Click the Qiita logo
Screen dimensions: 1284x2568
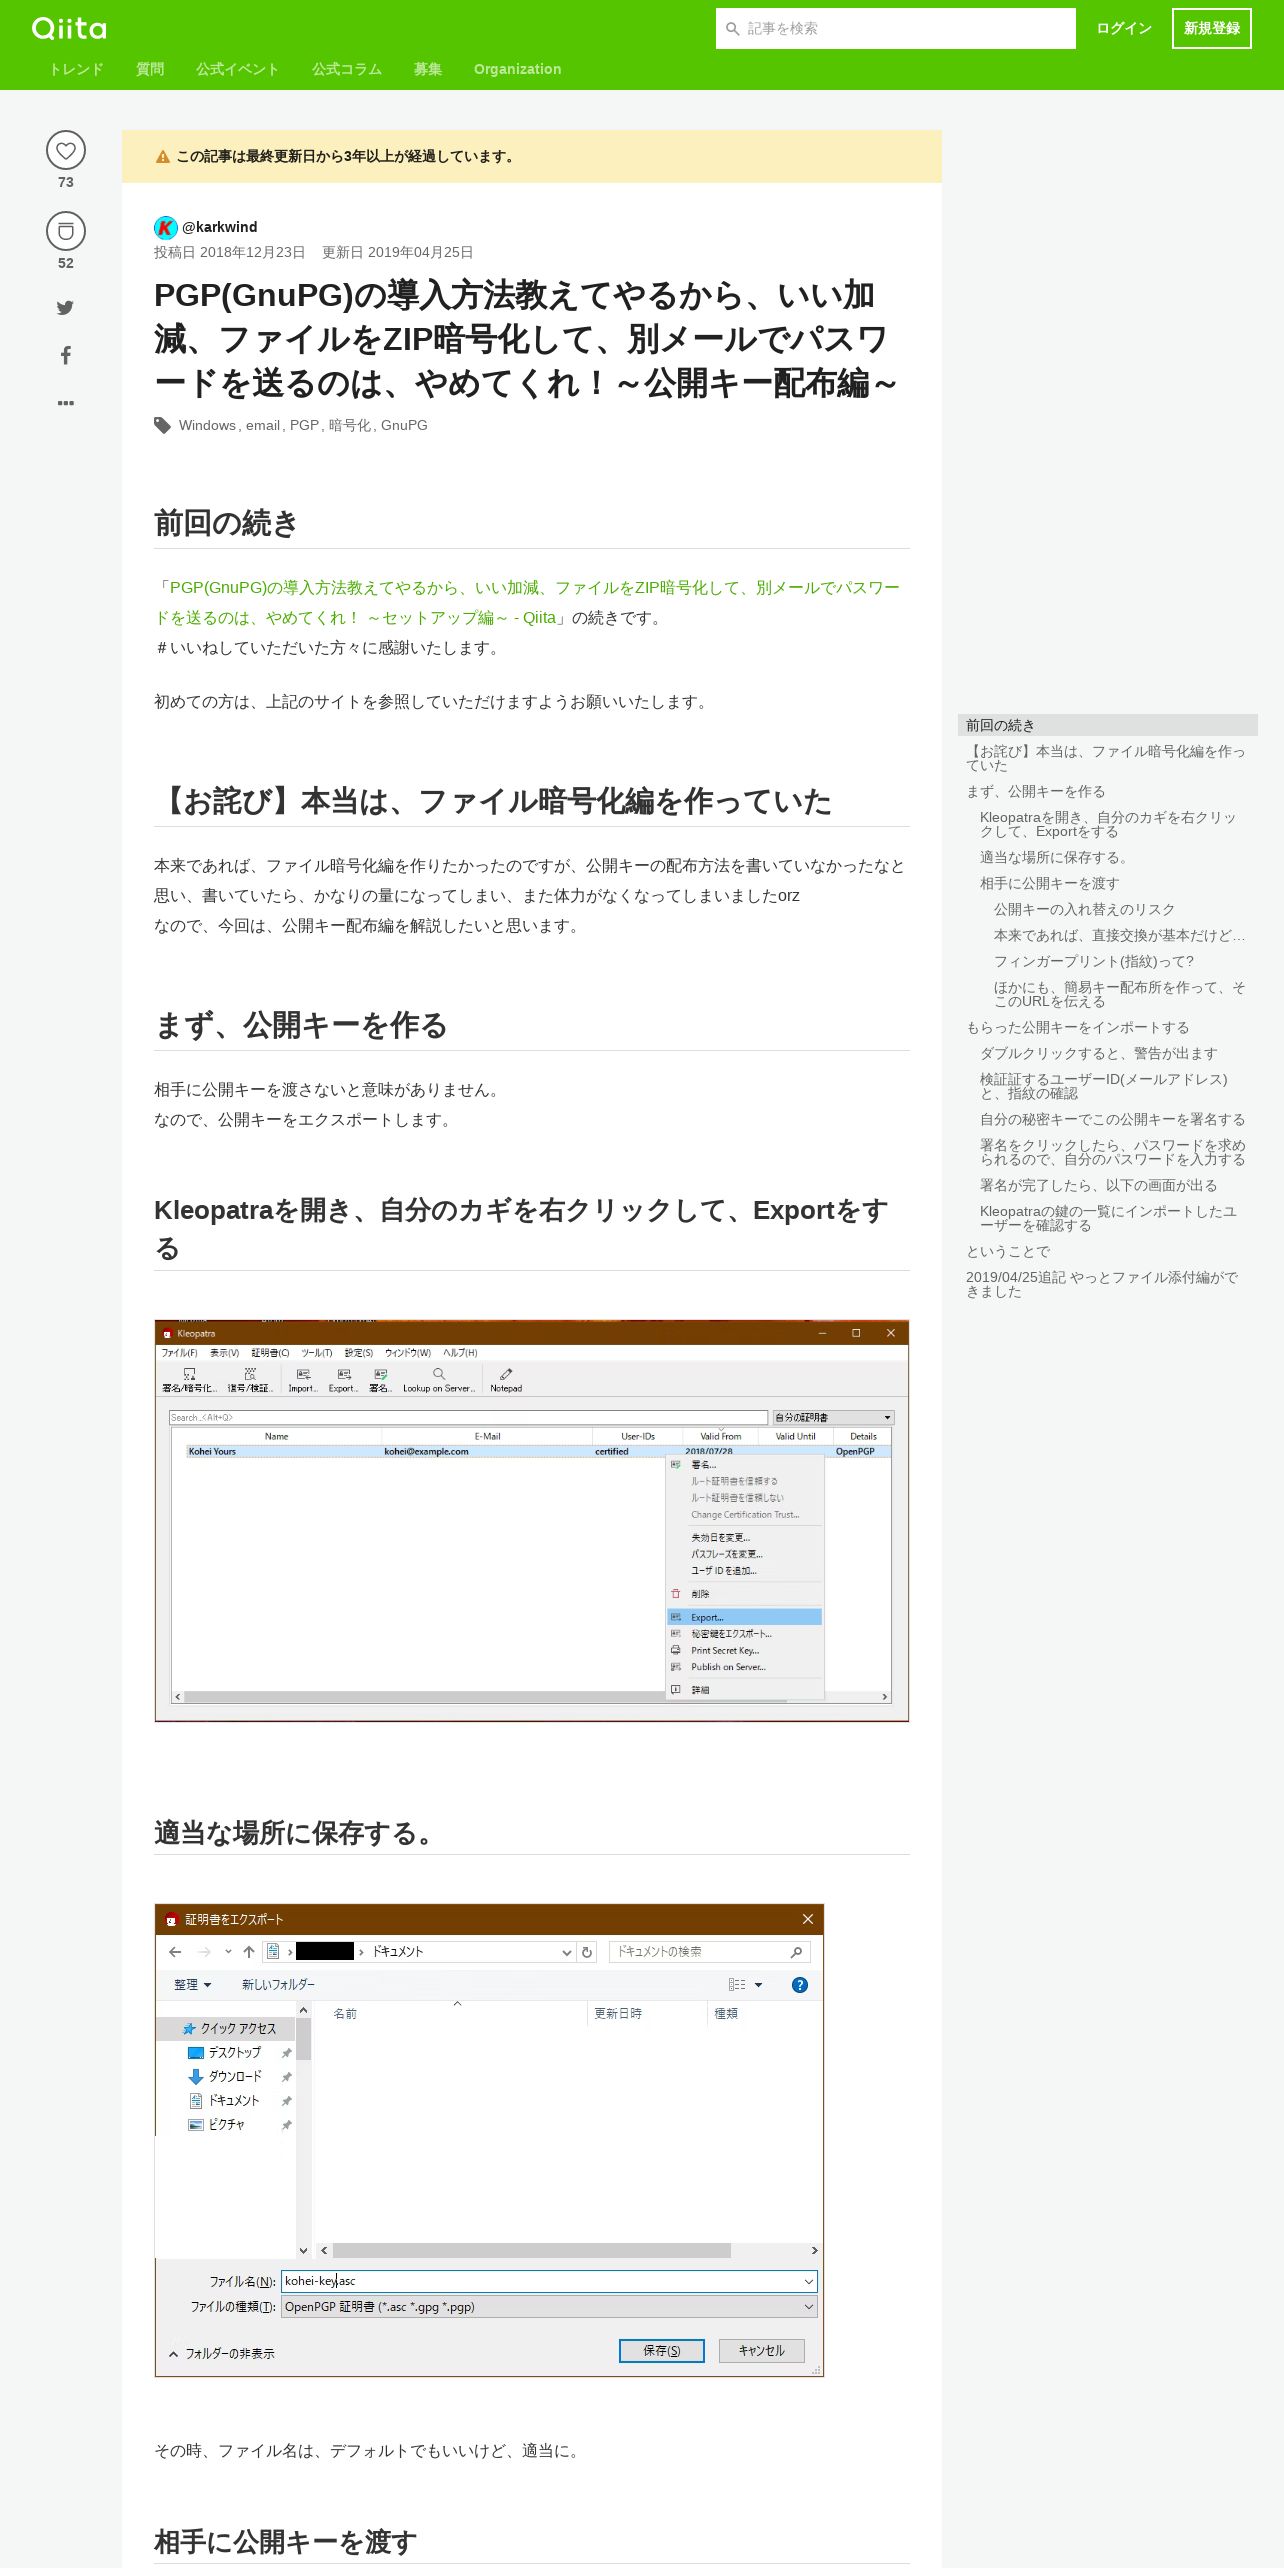pyautogui.click(x=69, y=28)
